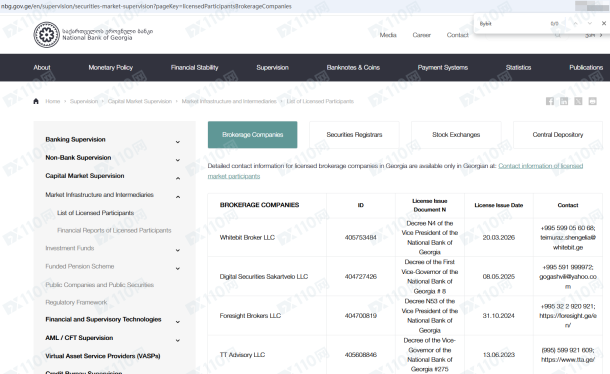Click the BROKERAGE COMPANIES column header
610x374 pixels.
click(259, 205)
